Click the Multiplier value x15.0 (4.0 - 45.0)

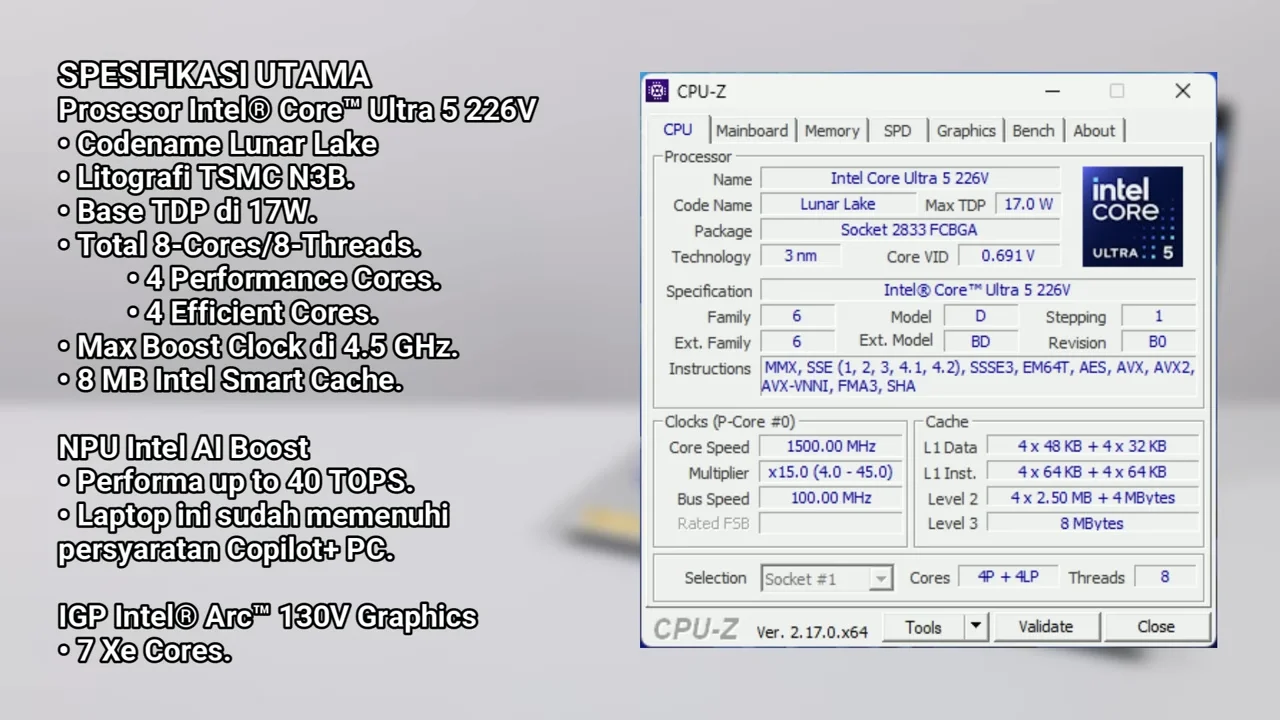pos(831,472)
